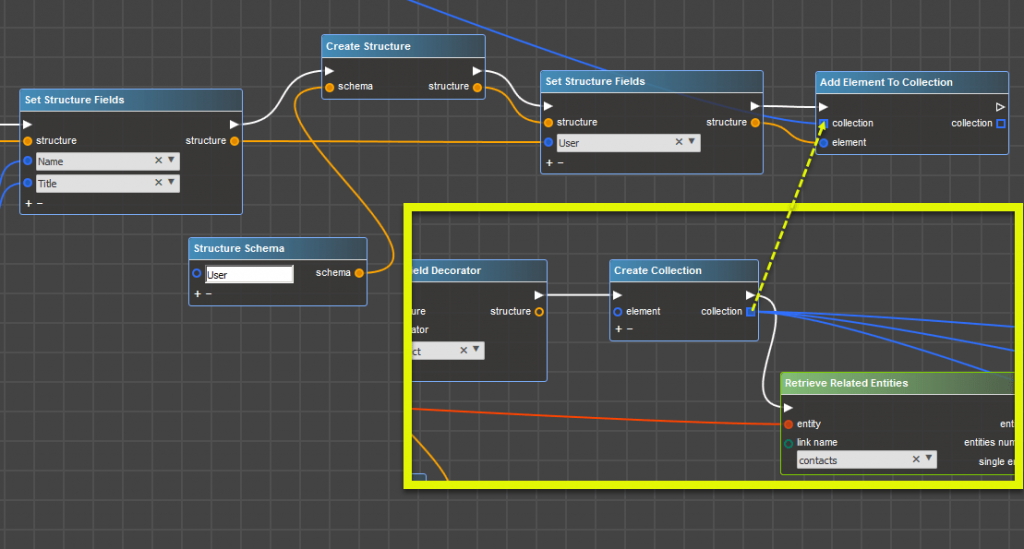The width and height of the screenshot is (1024, 549).
Task: Click the link name pin on Retrieve Related Entities
Action: (x=789, y=442)
